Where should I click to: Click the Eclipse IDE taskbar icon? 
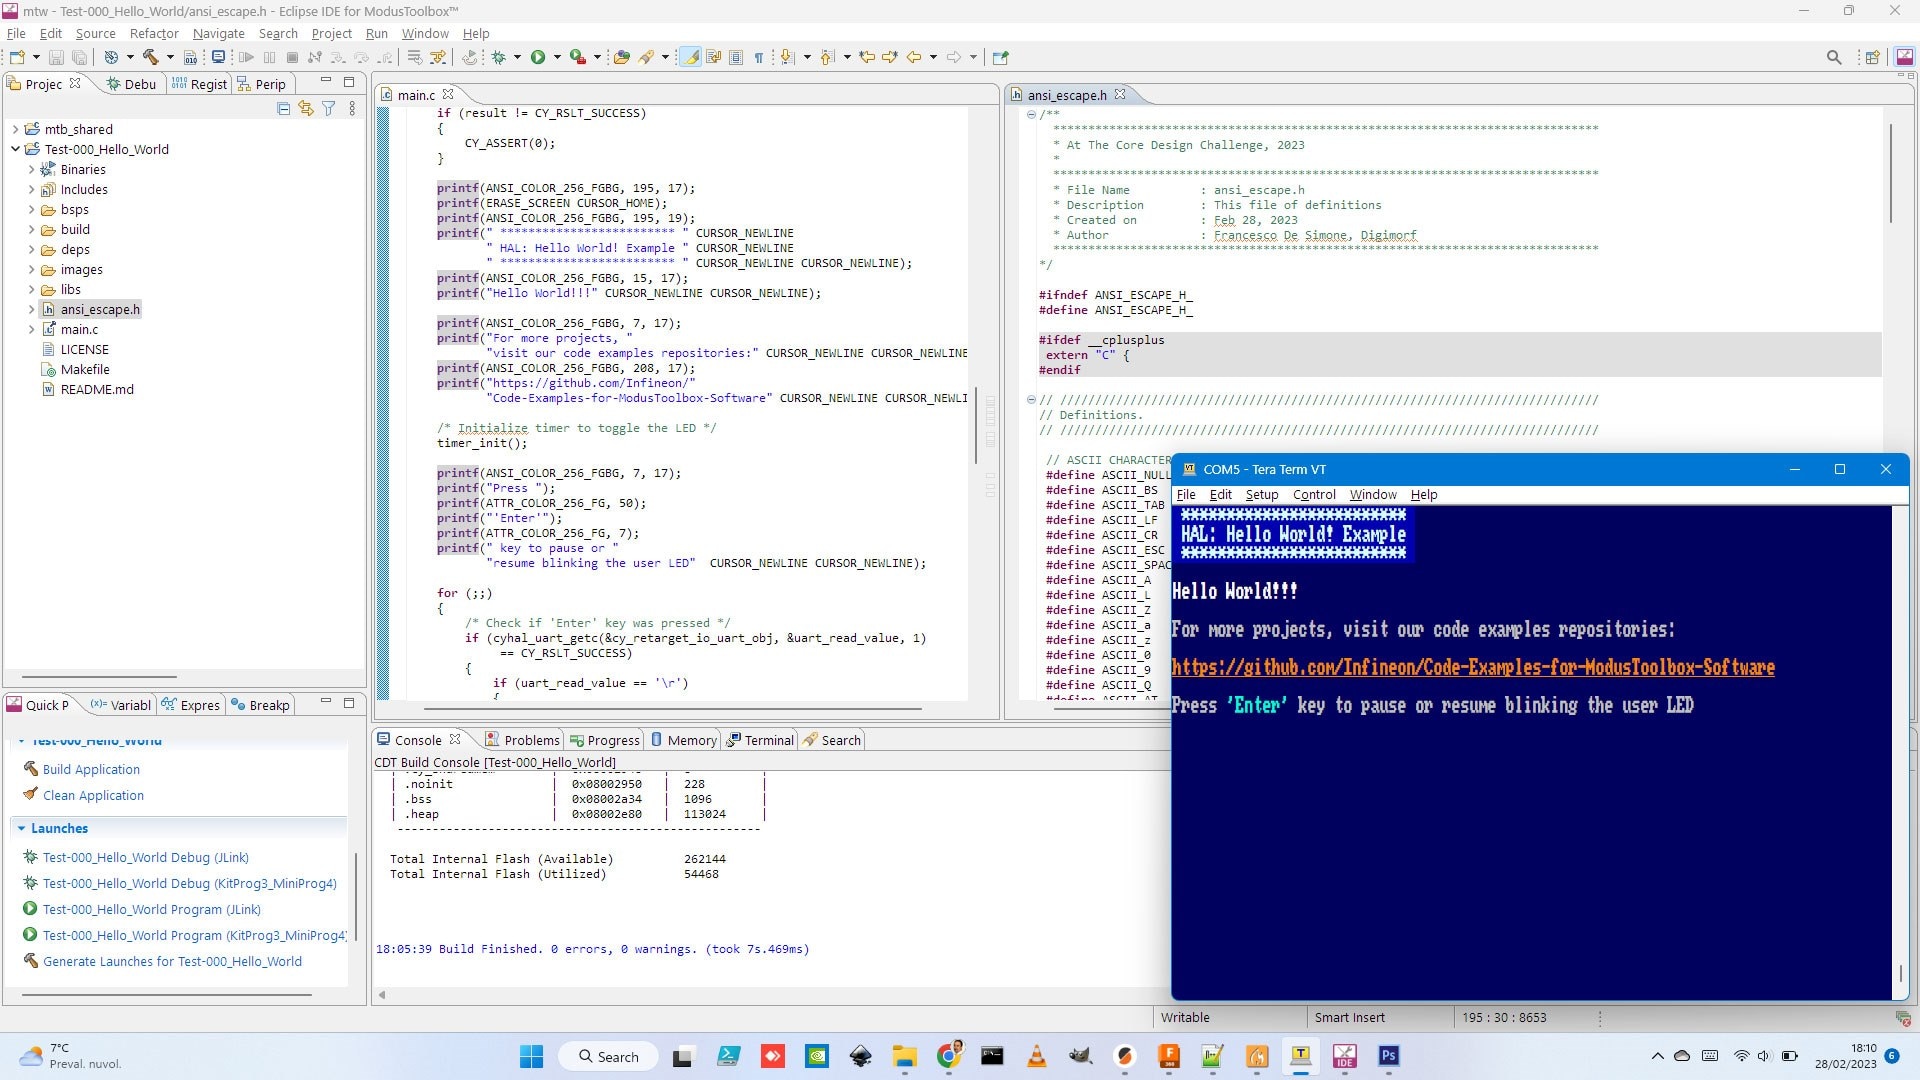(x=1344, y=1055)
